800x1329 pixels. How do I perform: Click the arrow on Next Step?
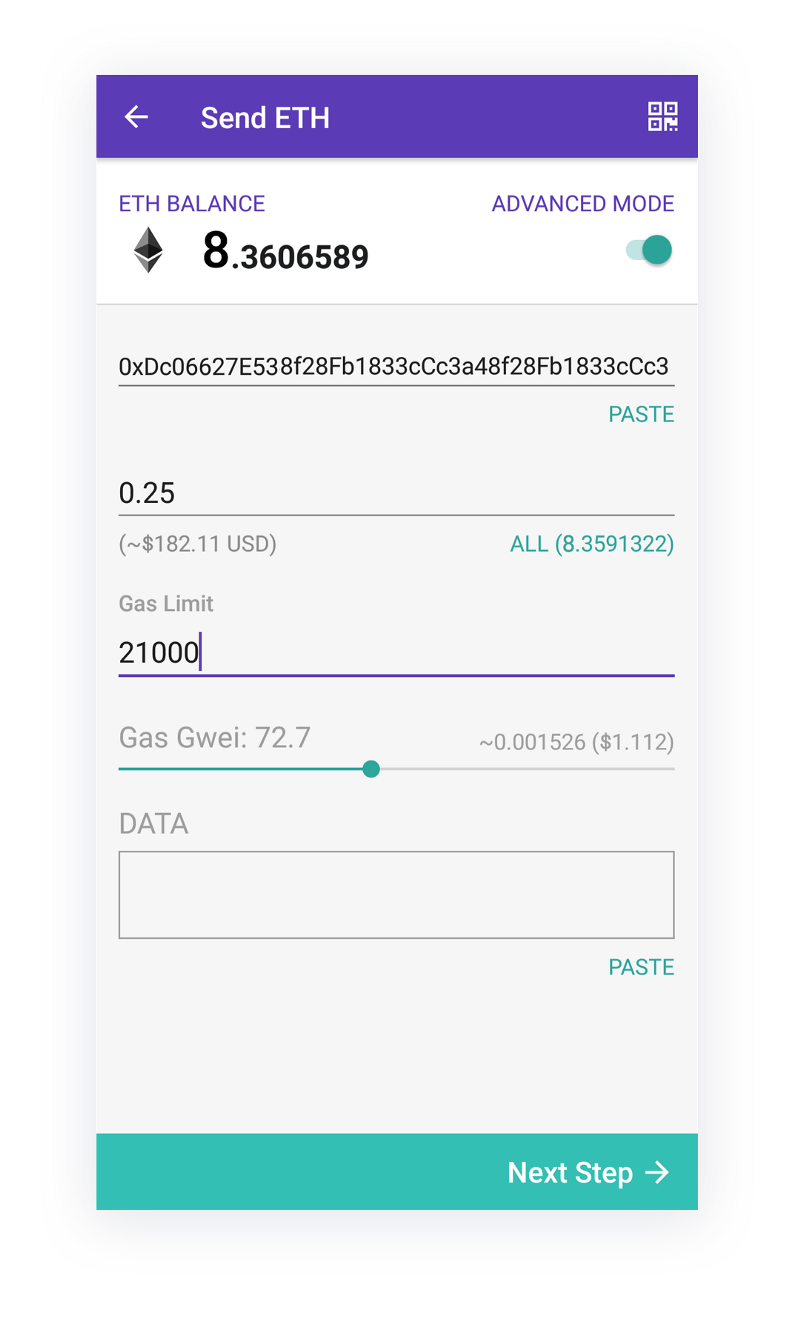coord(657,1172)
